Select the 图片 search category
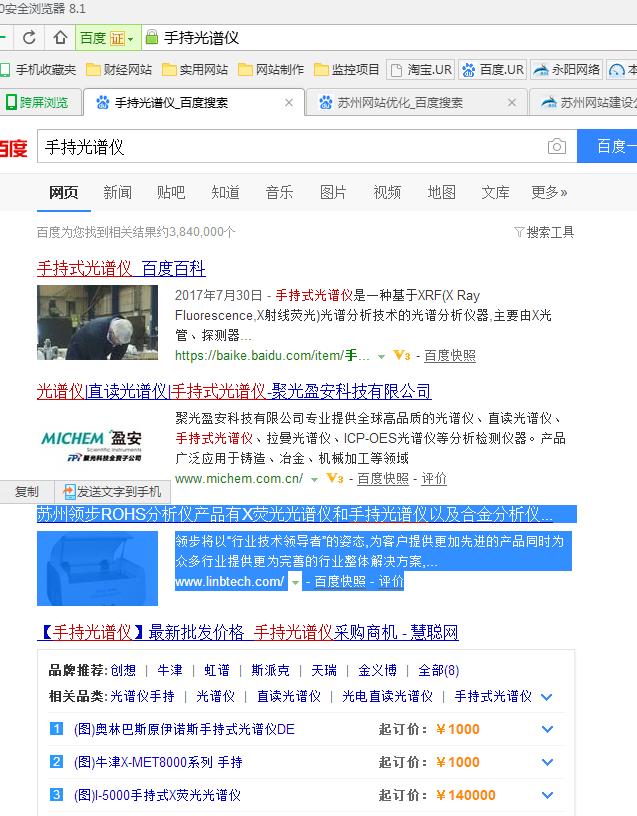The height and width of the screenshot is (816, 637). (333, 193)
